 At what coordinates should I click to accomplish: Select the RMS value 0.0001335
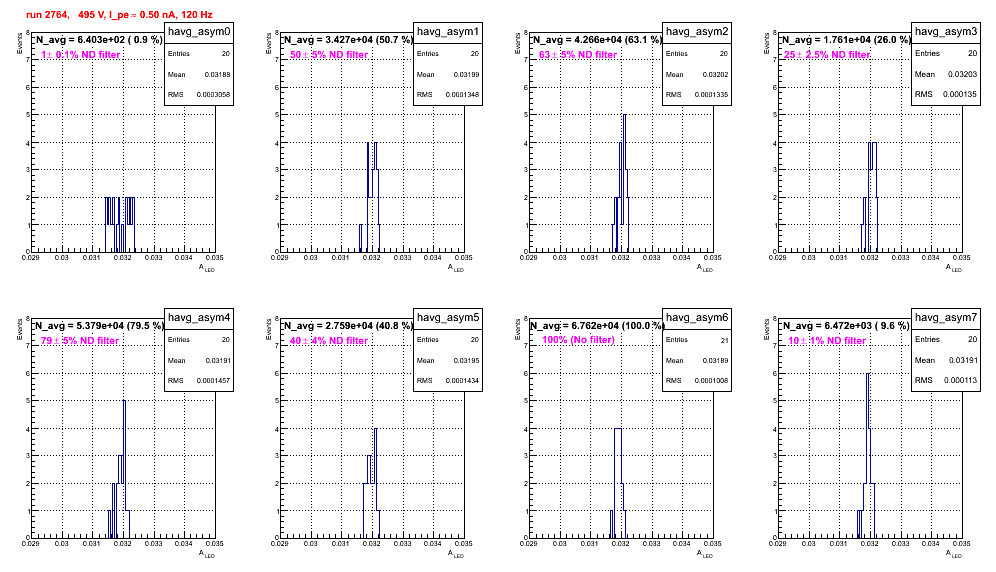[711, 95]
